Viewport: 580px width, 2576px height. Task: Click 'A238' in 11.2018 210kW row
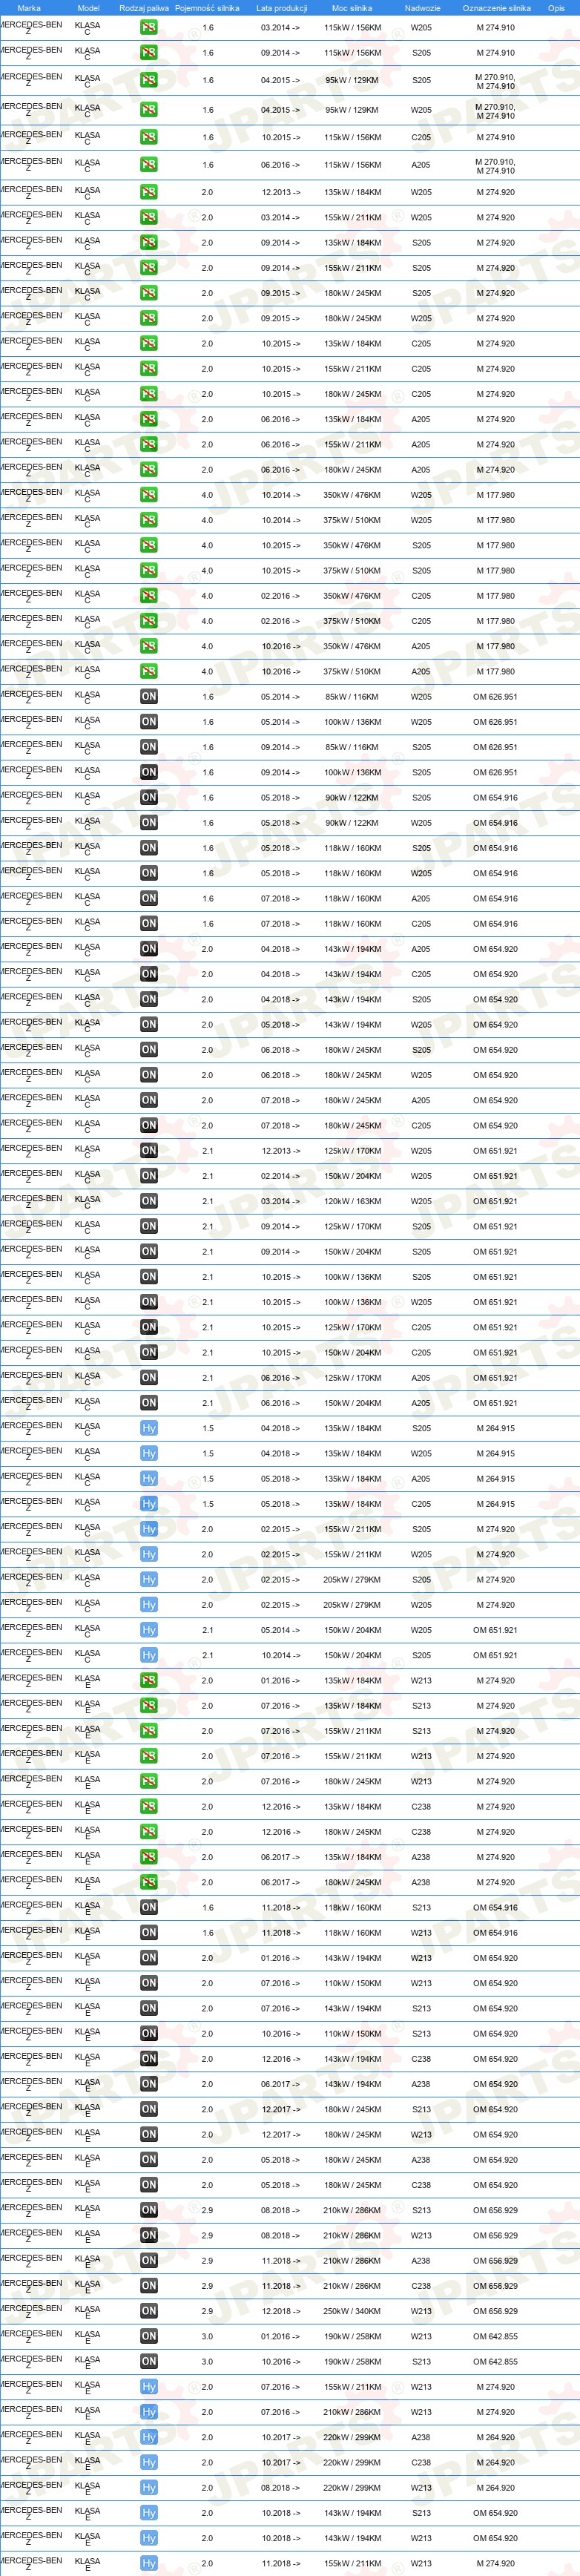point(421,2260)
